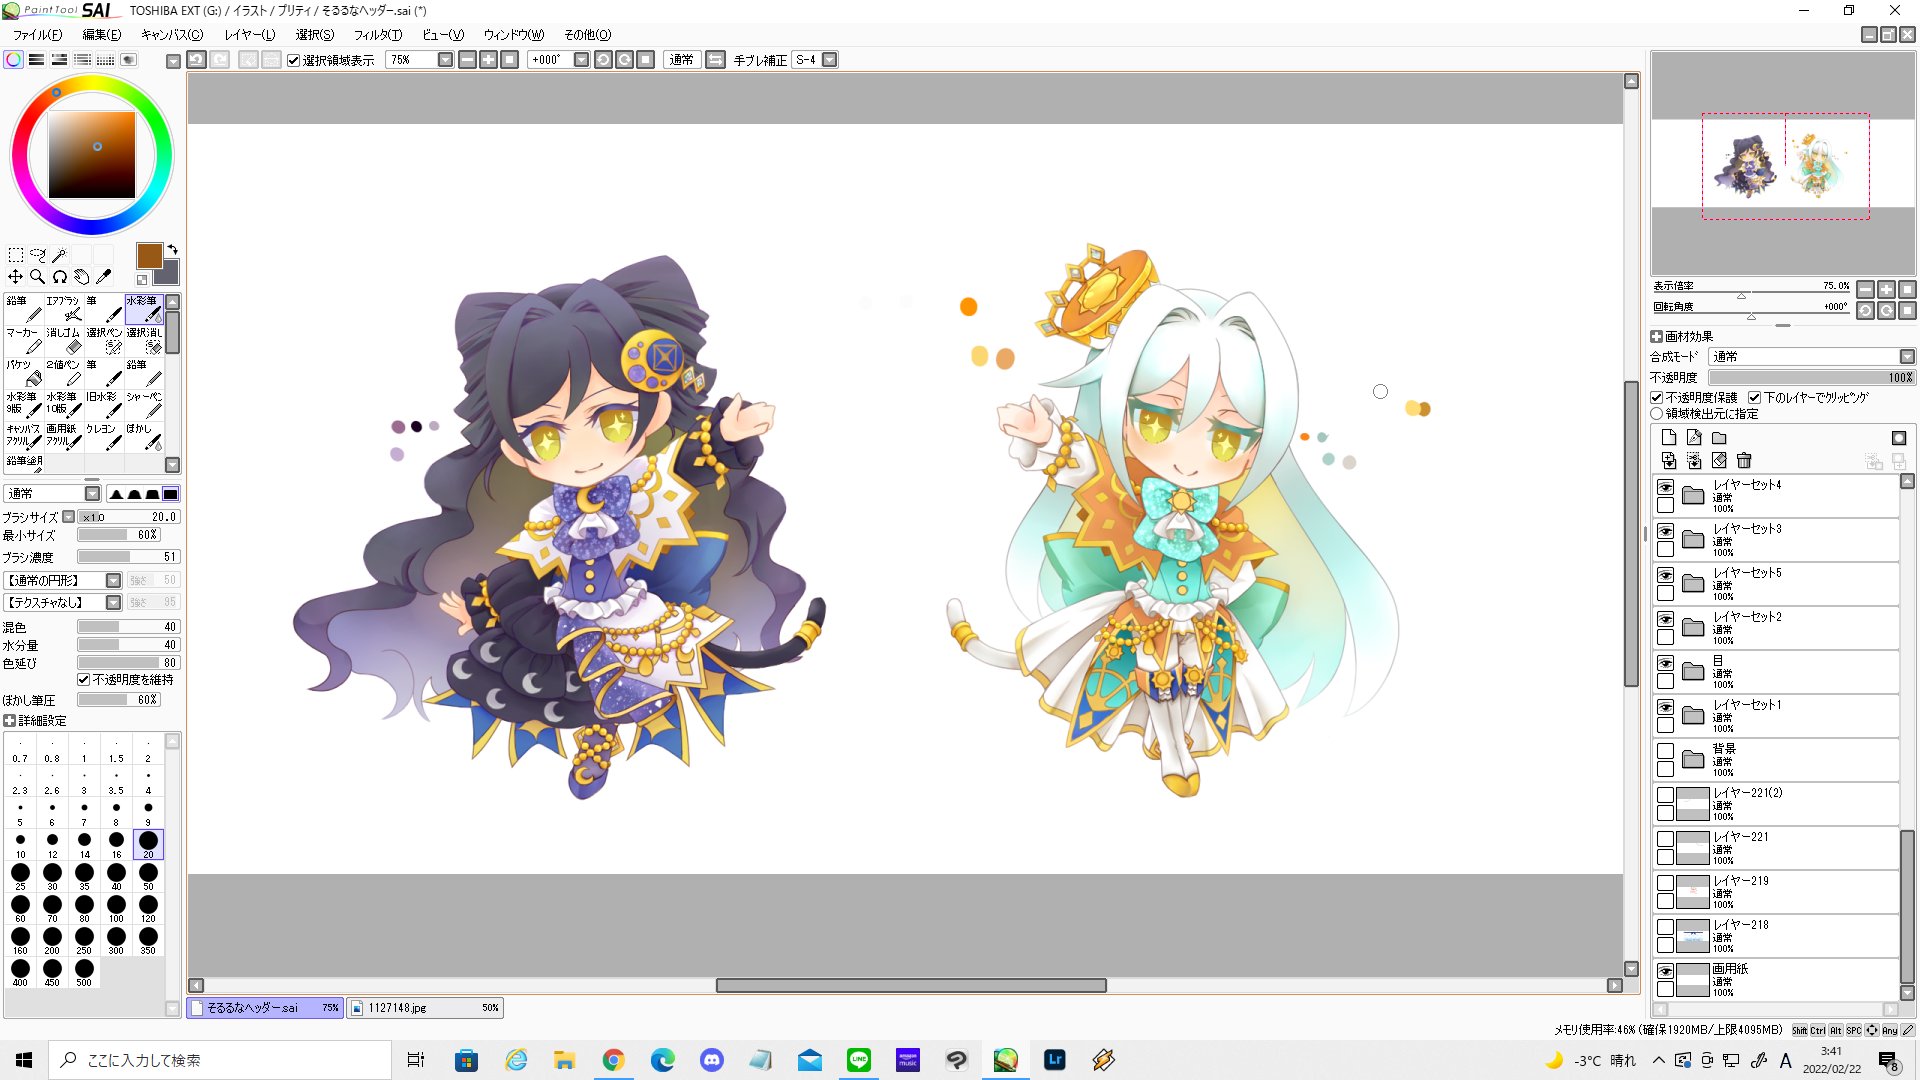Select the lasso selection tool

click(38, 255)
